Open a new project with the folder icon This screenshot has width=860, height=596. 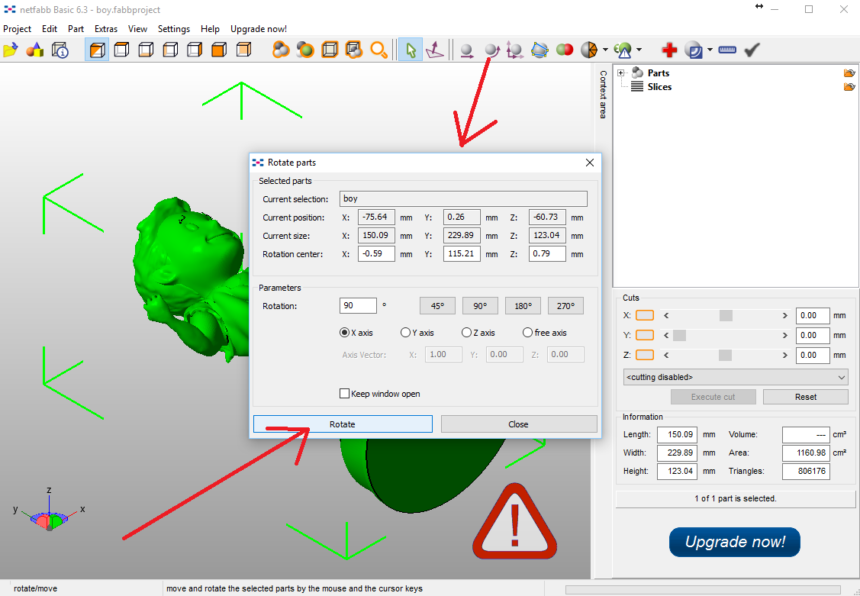click(x=13, y=49)
